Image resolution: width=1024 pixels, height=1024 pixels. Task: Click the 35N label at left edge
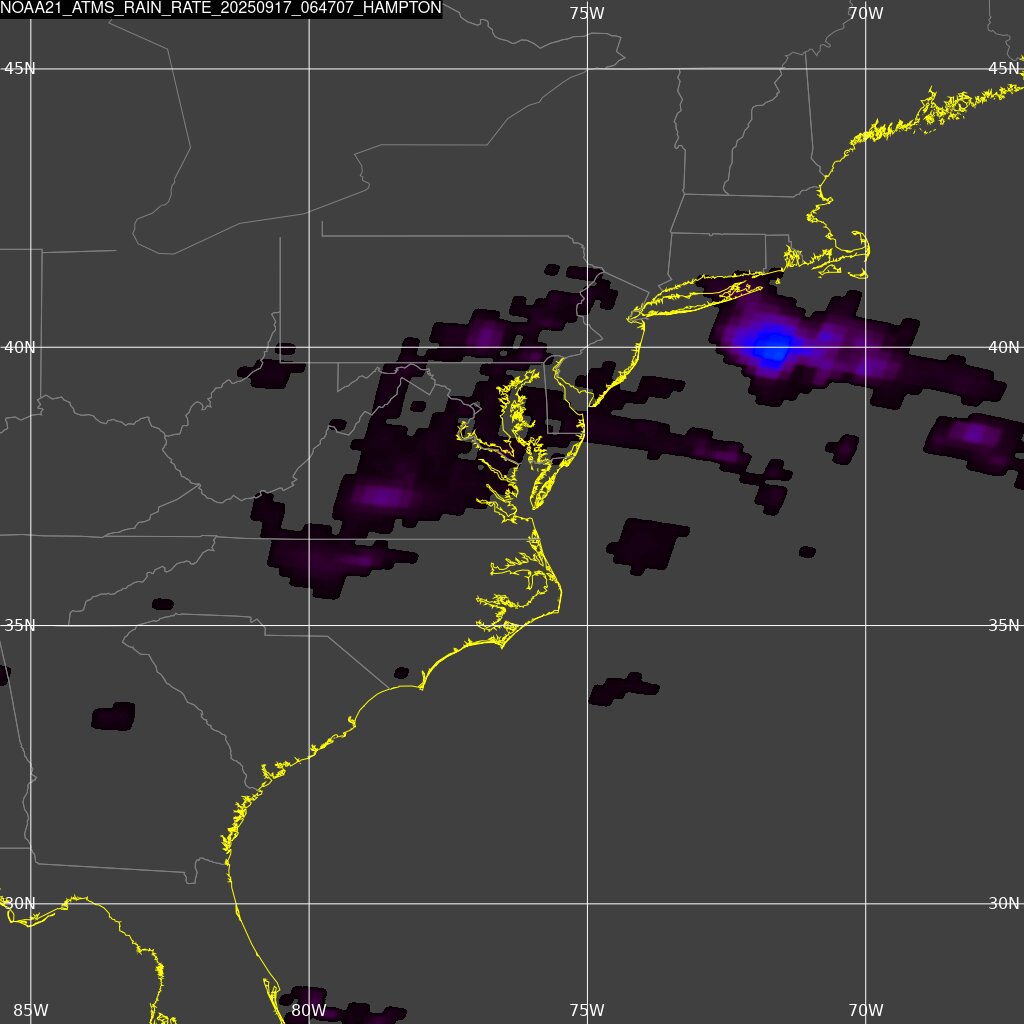(x=20, y=626)
